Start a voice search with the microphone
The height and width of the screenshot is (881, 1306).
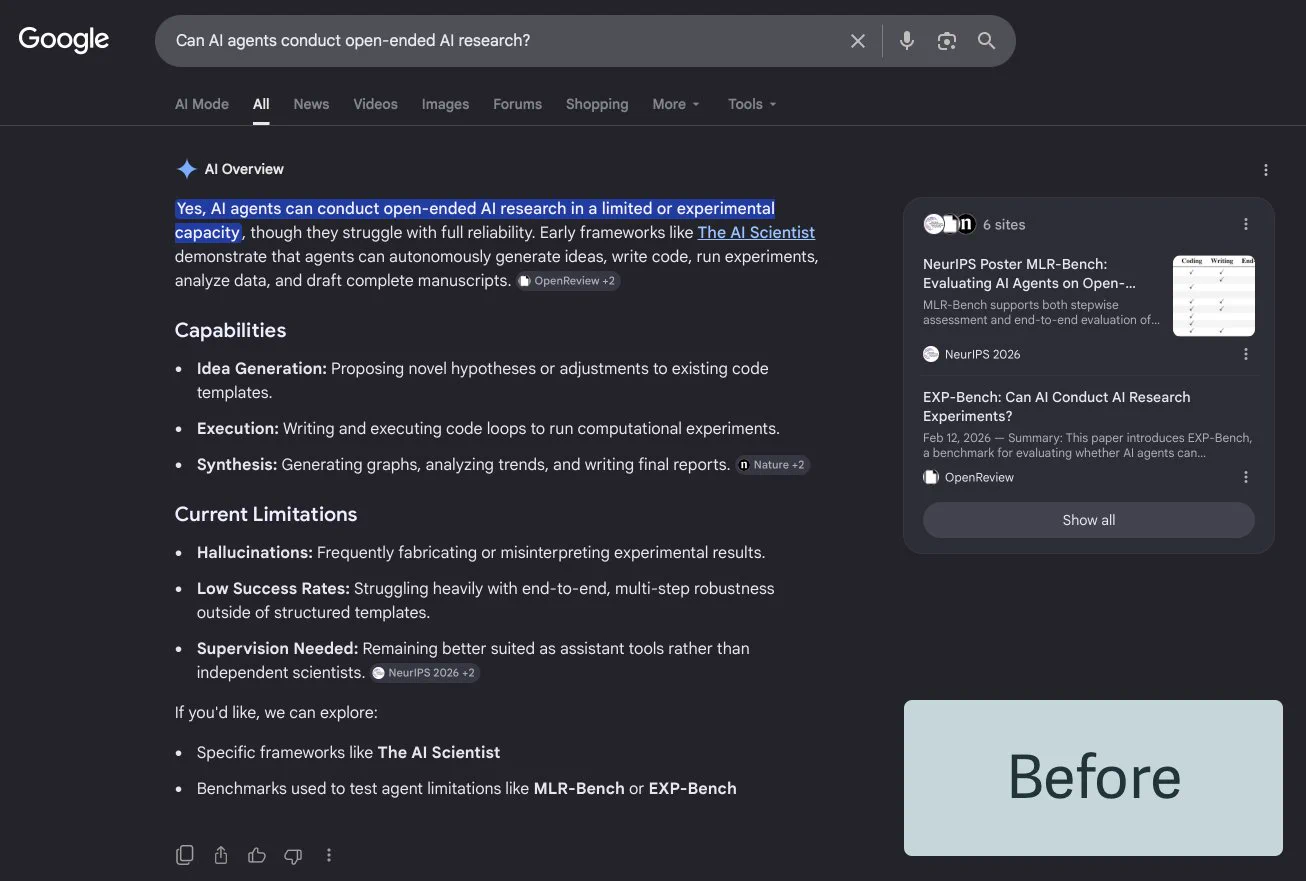pyautogui.click(x=907, y=41)
